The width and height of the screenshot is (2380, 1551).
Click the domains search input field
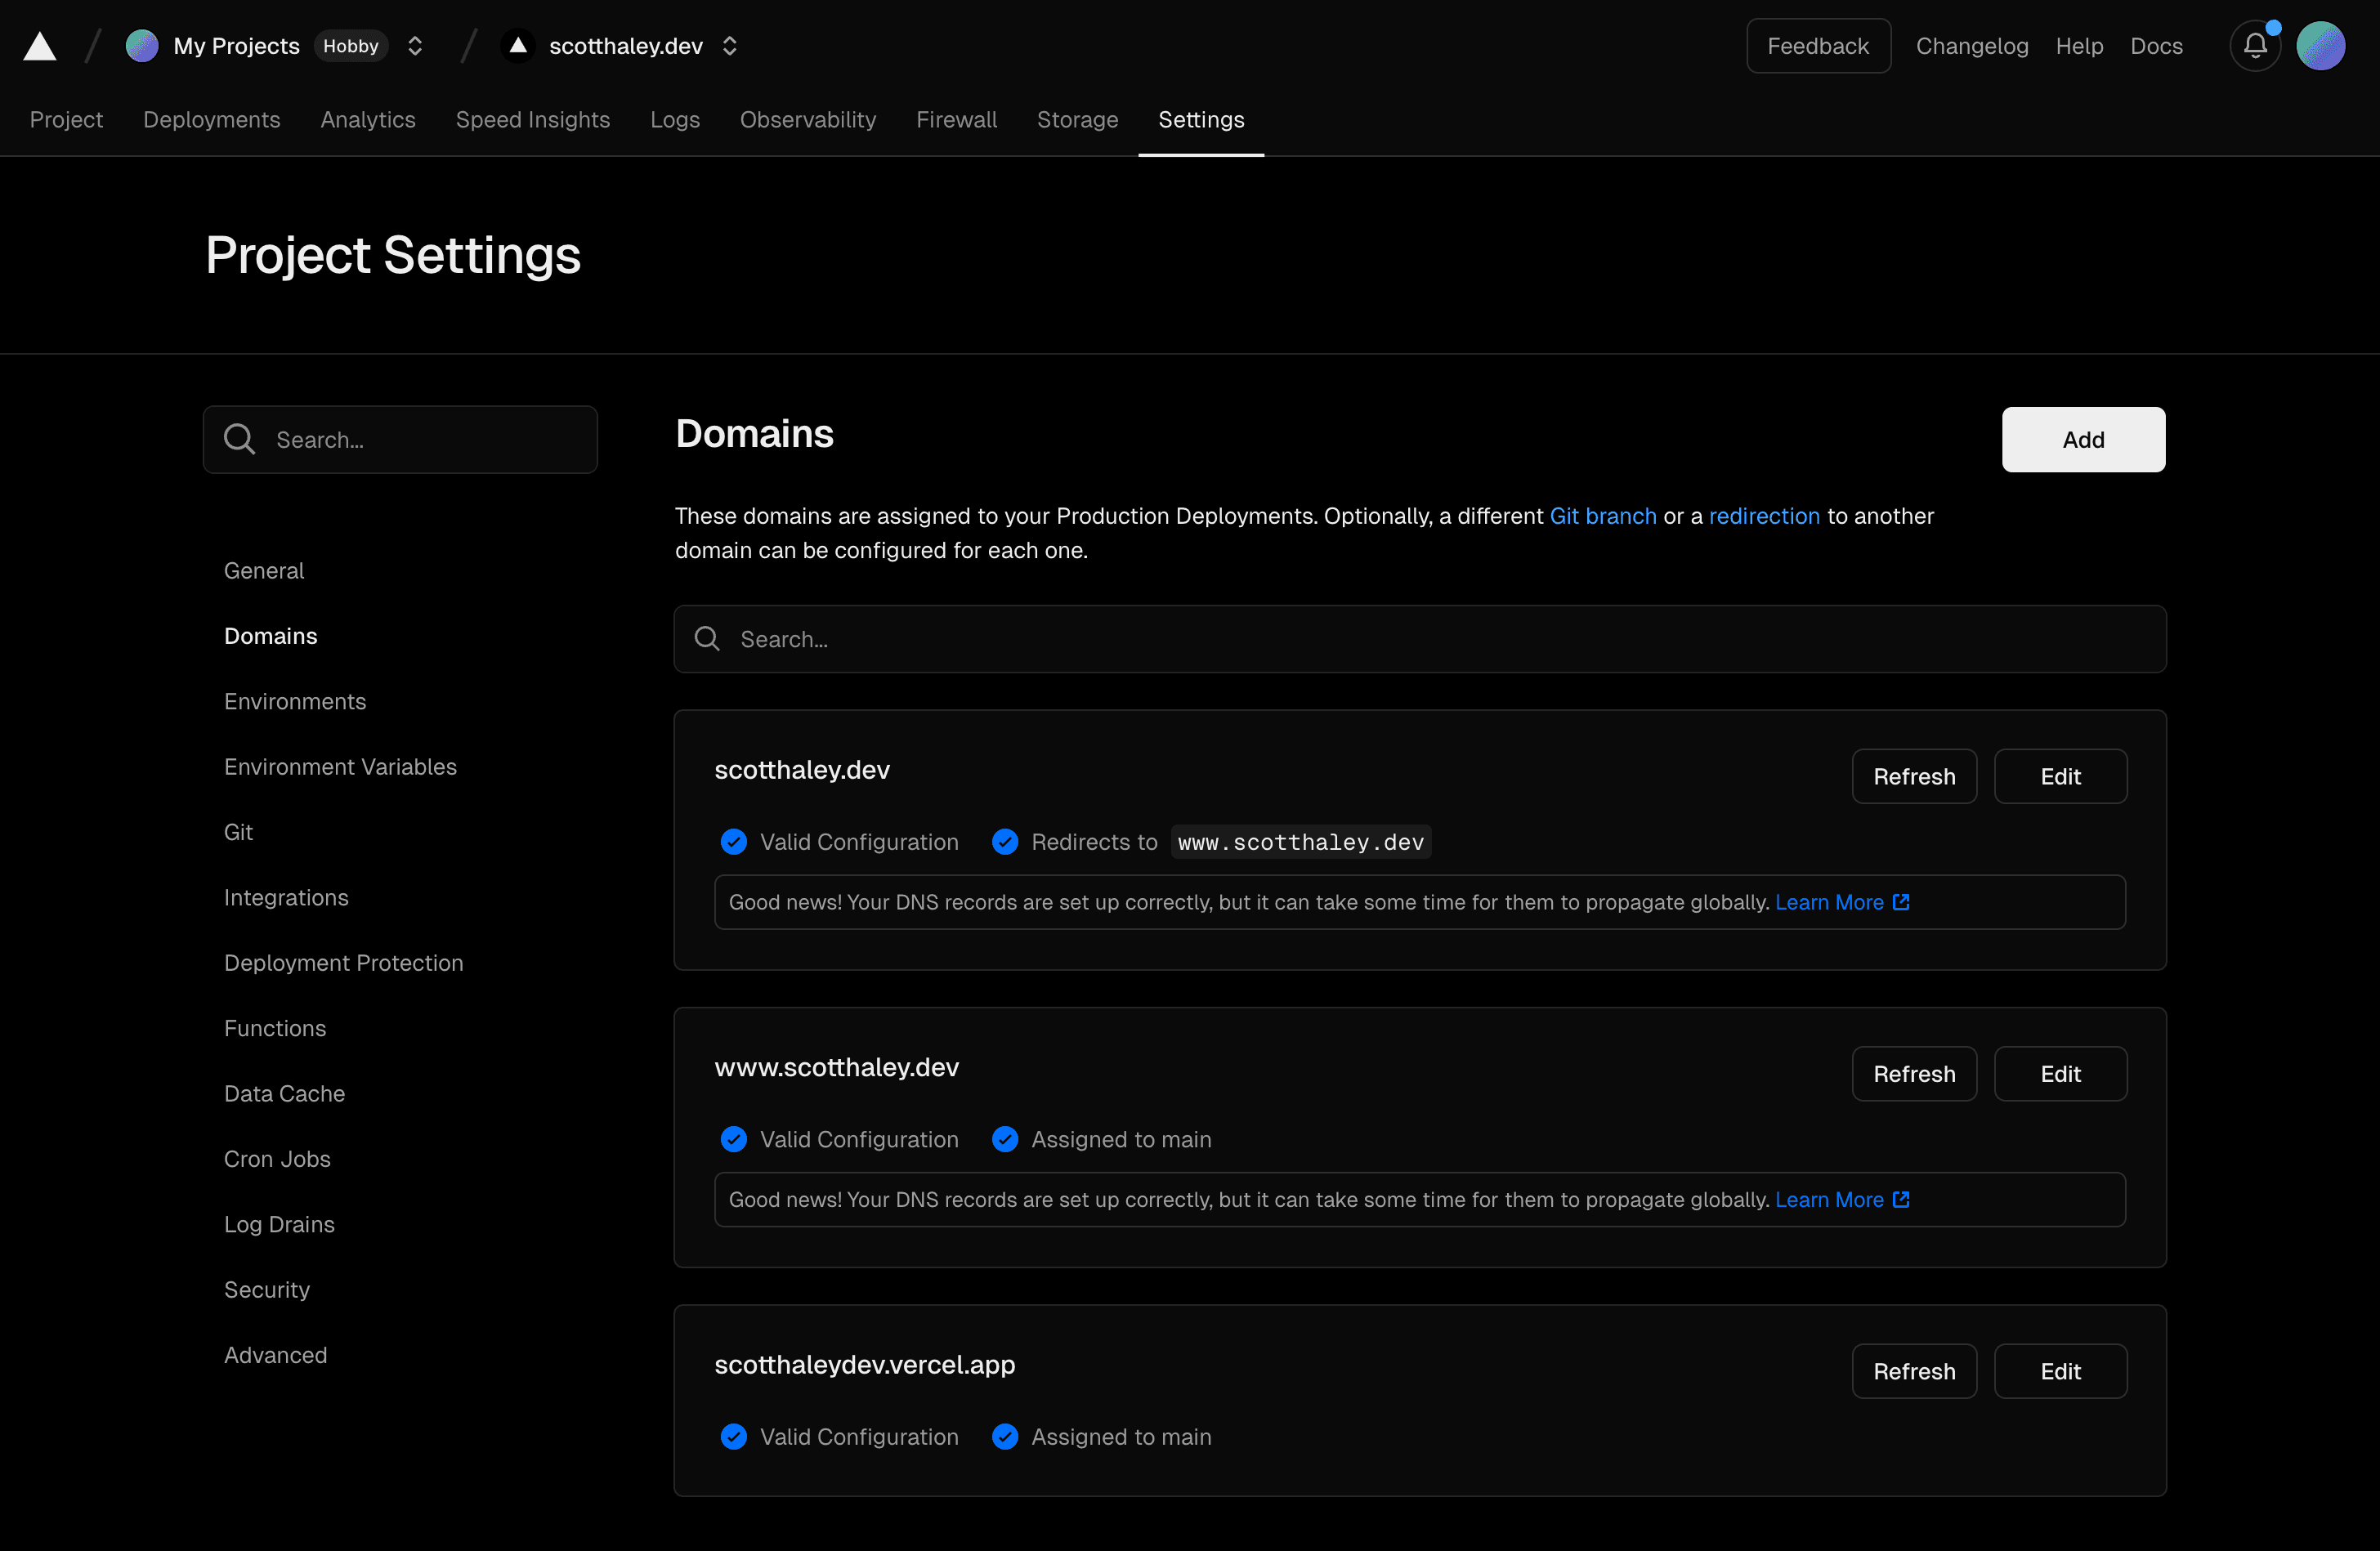click(x=1420, y=638)
